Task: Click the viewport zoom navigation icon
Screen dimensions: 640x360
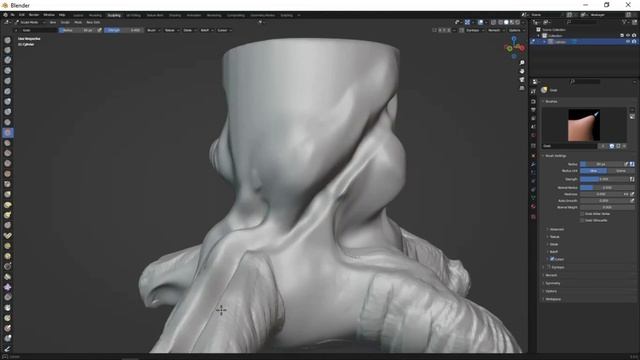Action: pyautogui.click(x=522, y=63)
